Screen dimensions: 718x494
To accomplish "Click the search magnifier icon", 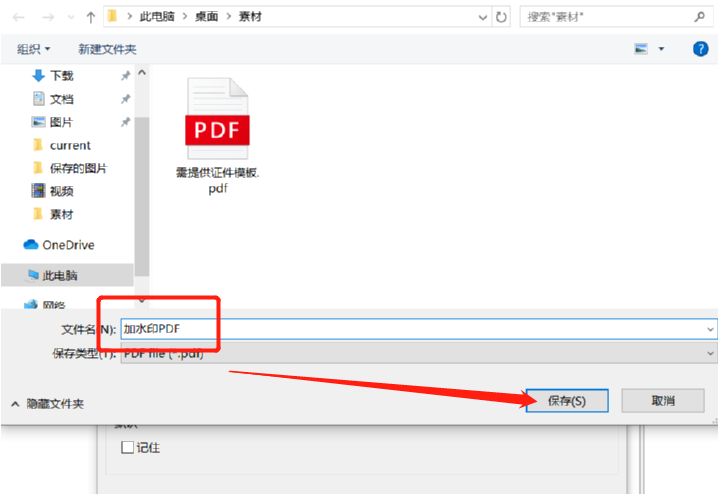I will coord(699,17).
